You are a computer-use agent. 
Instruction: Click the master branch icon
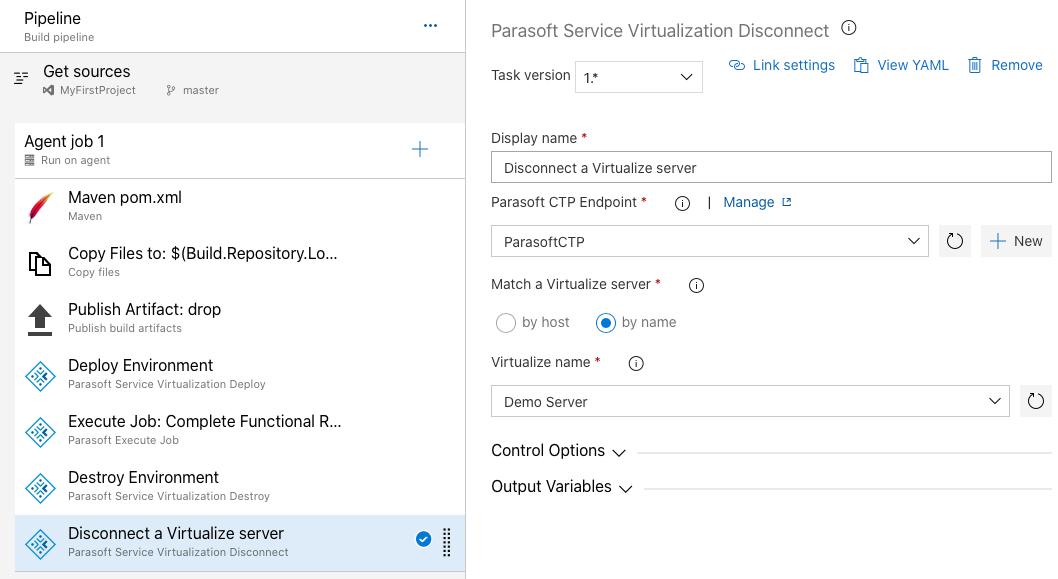coord(171,90)
